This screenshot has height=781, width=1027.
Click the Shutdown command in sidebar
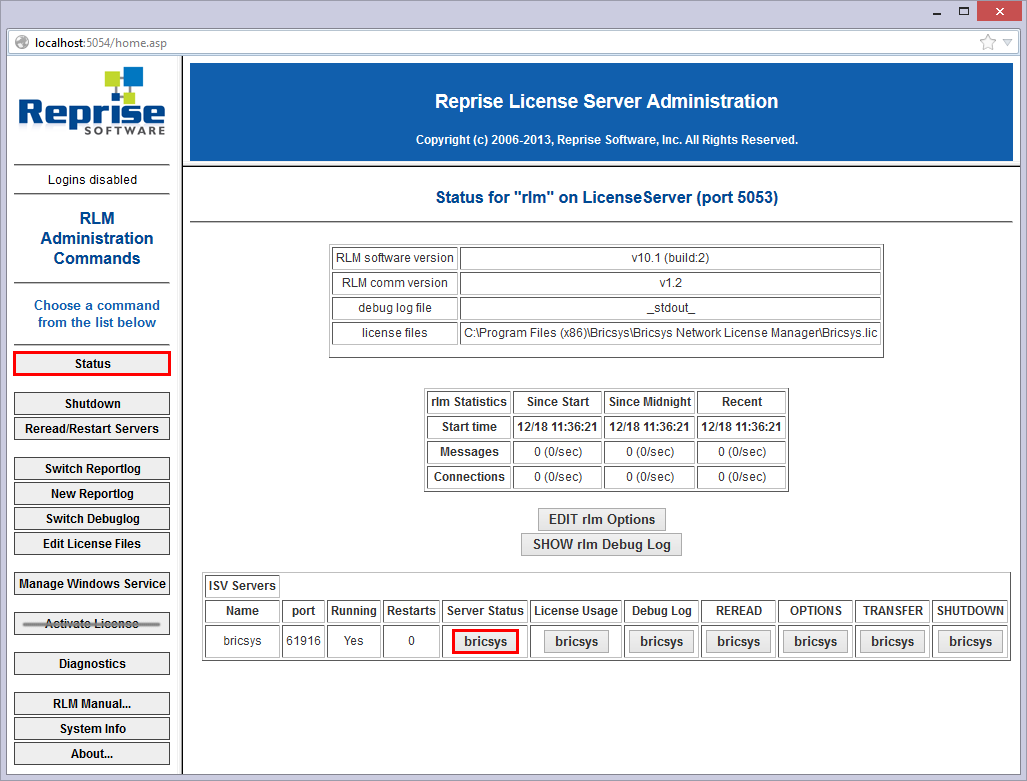click(x=92, y=404)
